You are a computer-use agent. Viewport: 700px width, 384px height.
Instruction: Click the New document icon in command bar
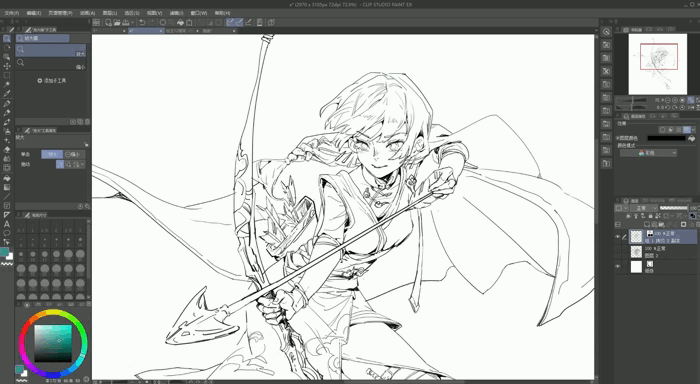tap(108, 22)
